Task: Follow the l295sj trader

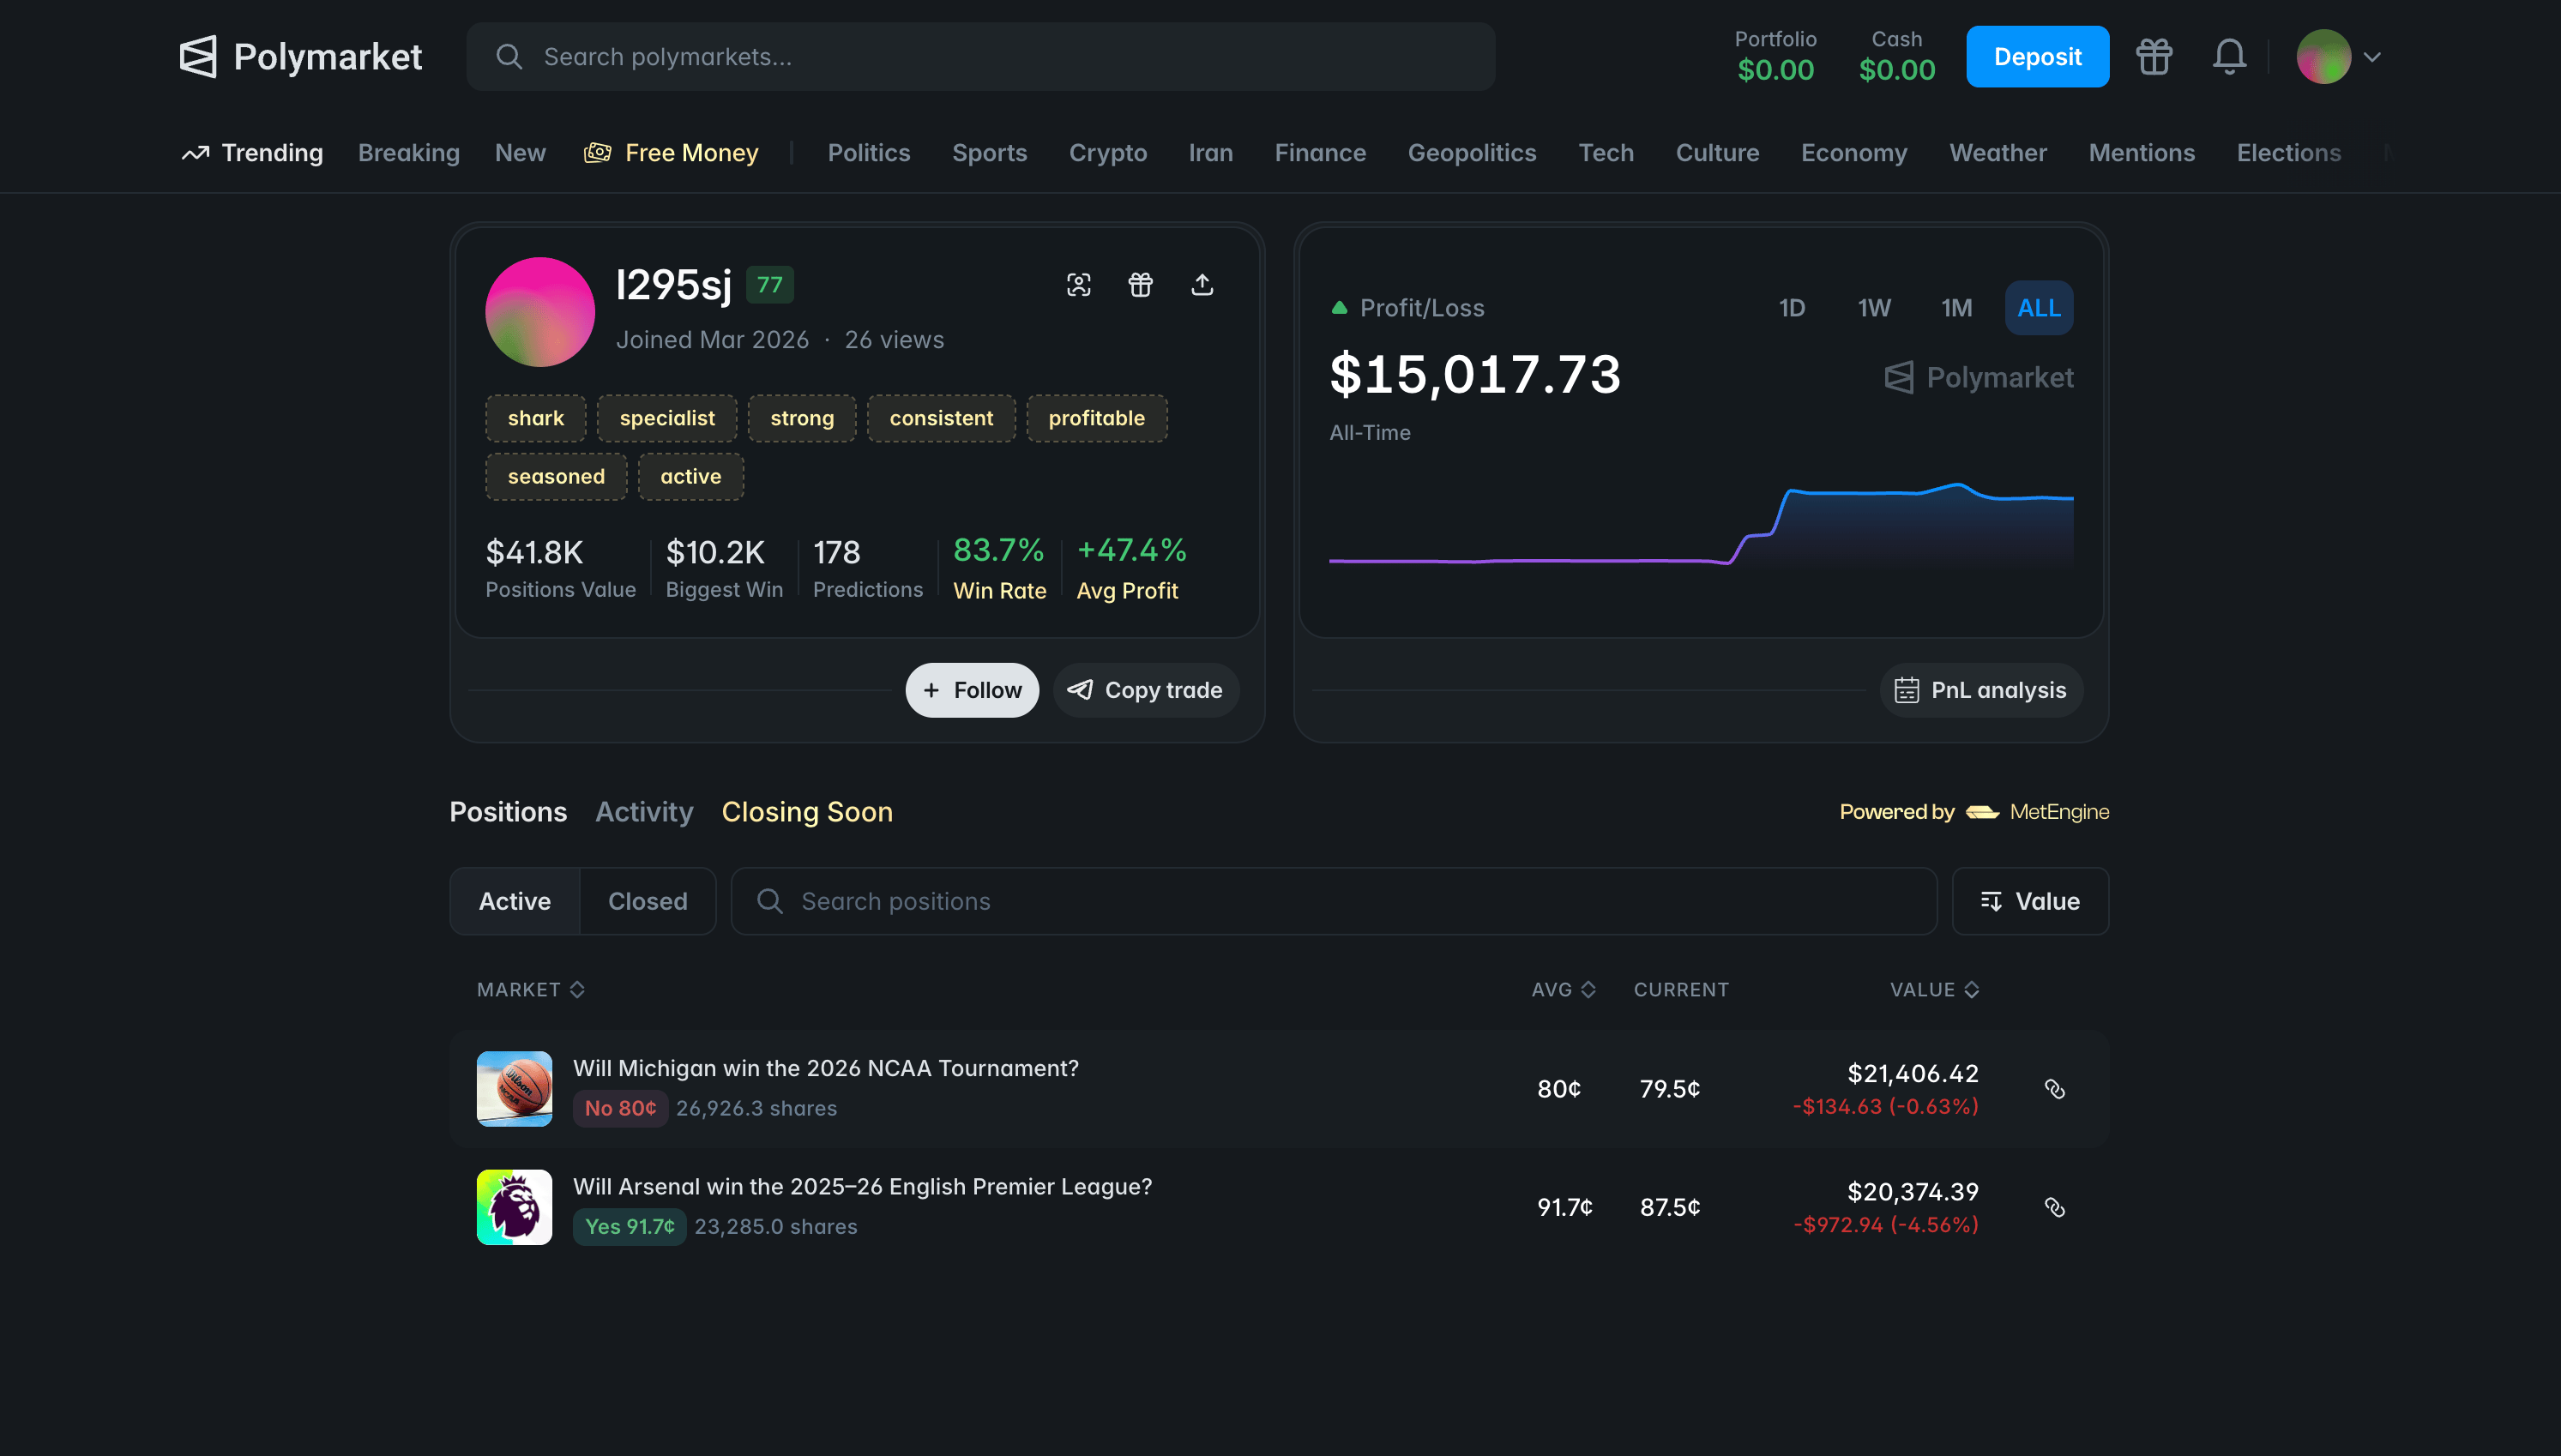Action: coord(972,690)
